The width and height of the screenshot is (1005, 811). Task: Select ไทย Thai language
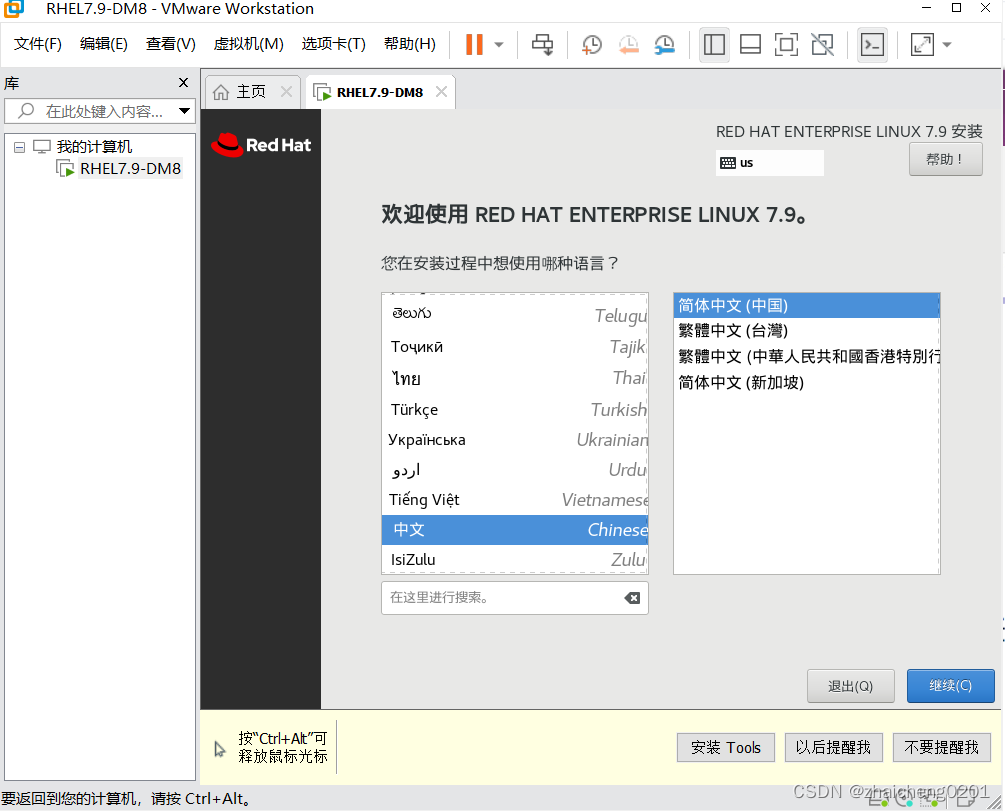(515, 378)
